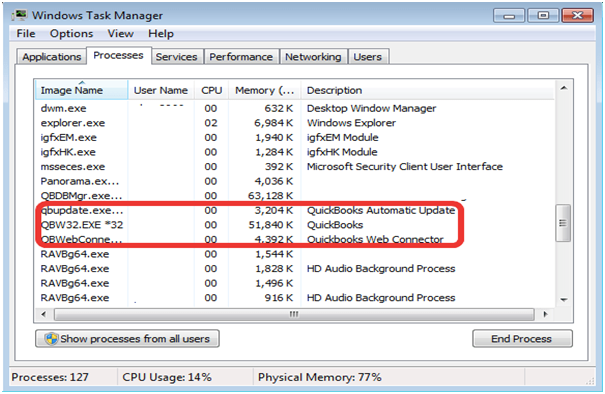This screenshot has width=605, height=394.
Task: Select the QBW32.EXE *32 process
Action: coord(295,225)
